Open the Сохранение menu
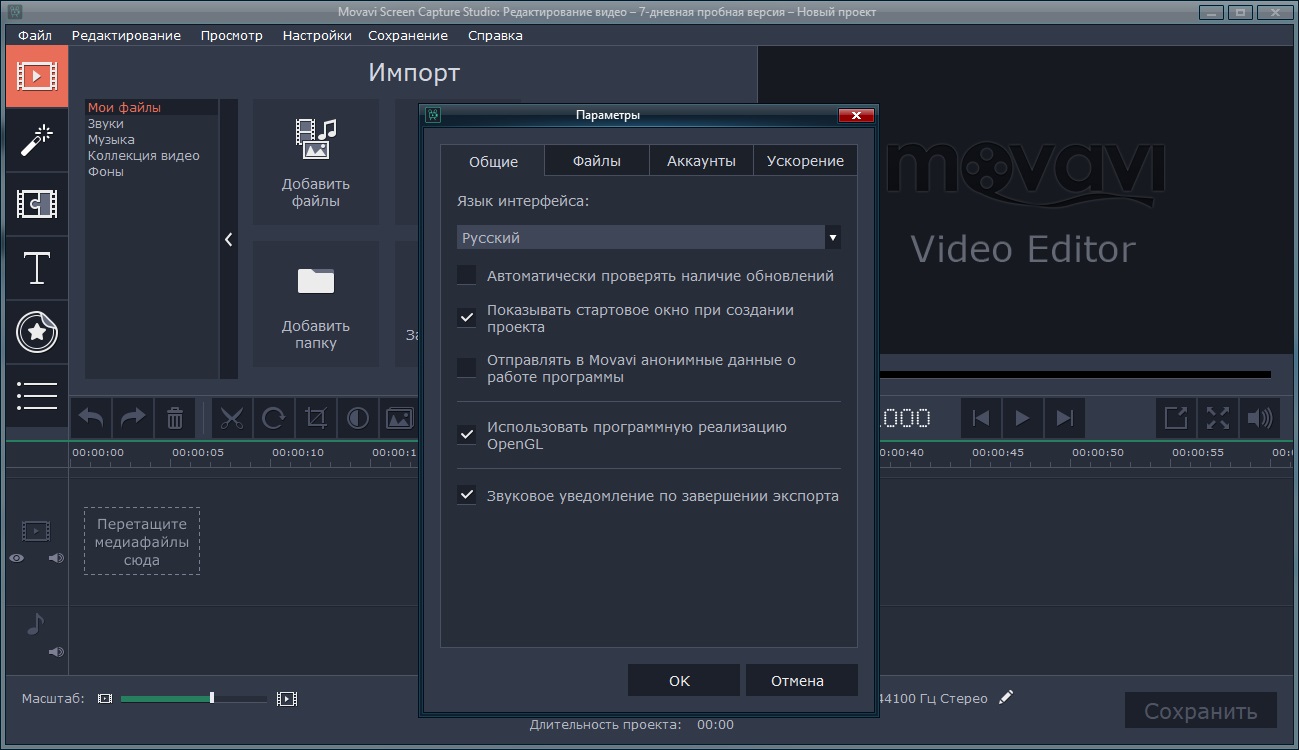This screenshot has height=750, width=1299. tap(407, 35)
